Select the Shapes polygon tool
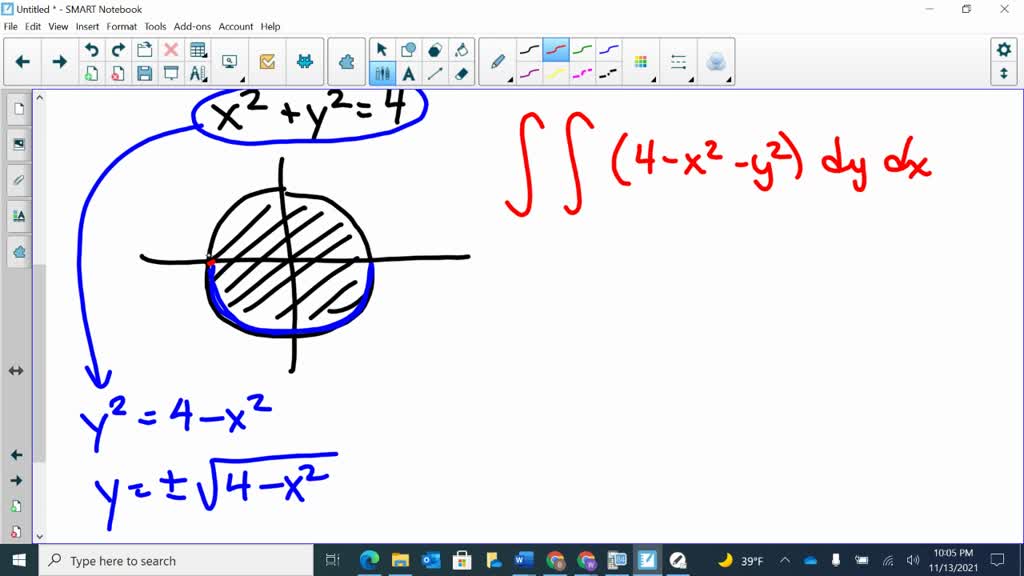This screenshot has width=1024, height=576. point(433,48)
